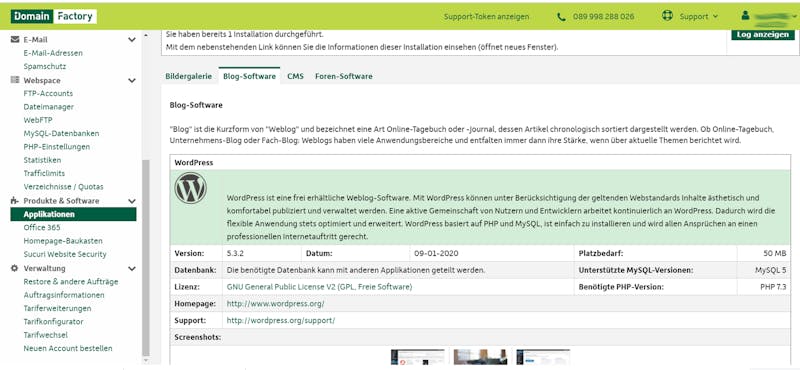The height and width of the screenshot is (370, 800).
Task: Click Neuen Account bestellen
Action: point(68,348)
